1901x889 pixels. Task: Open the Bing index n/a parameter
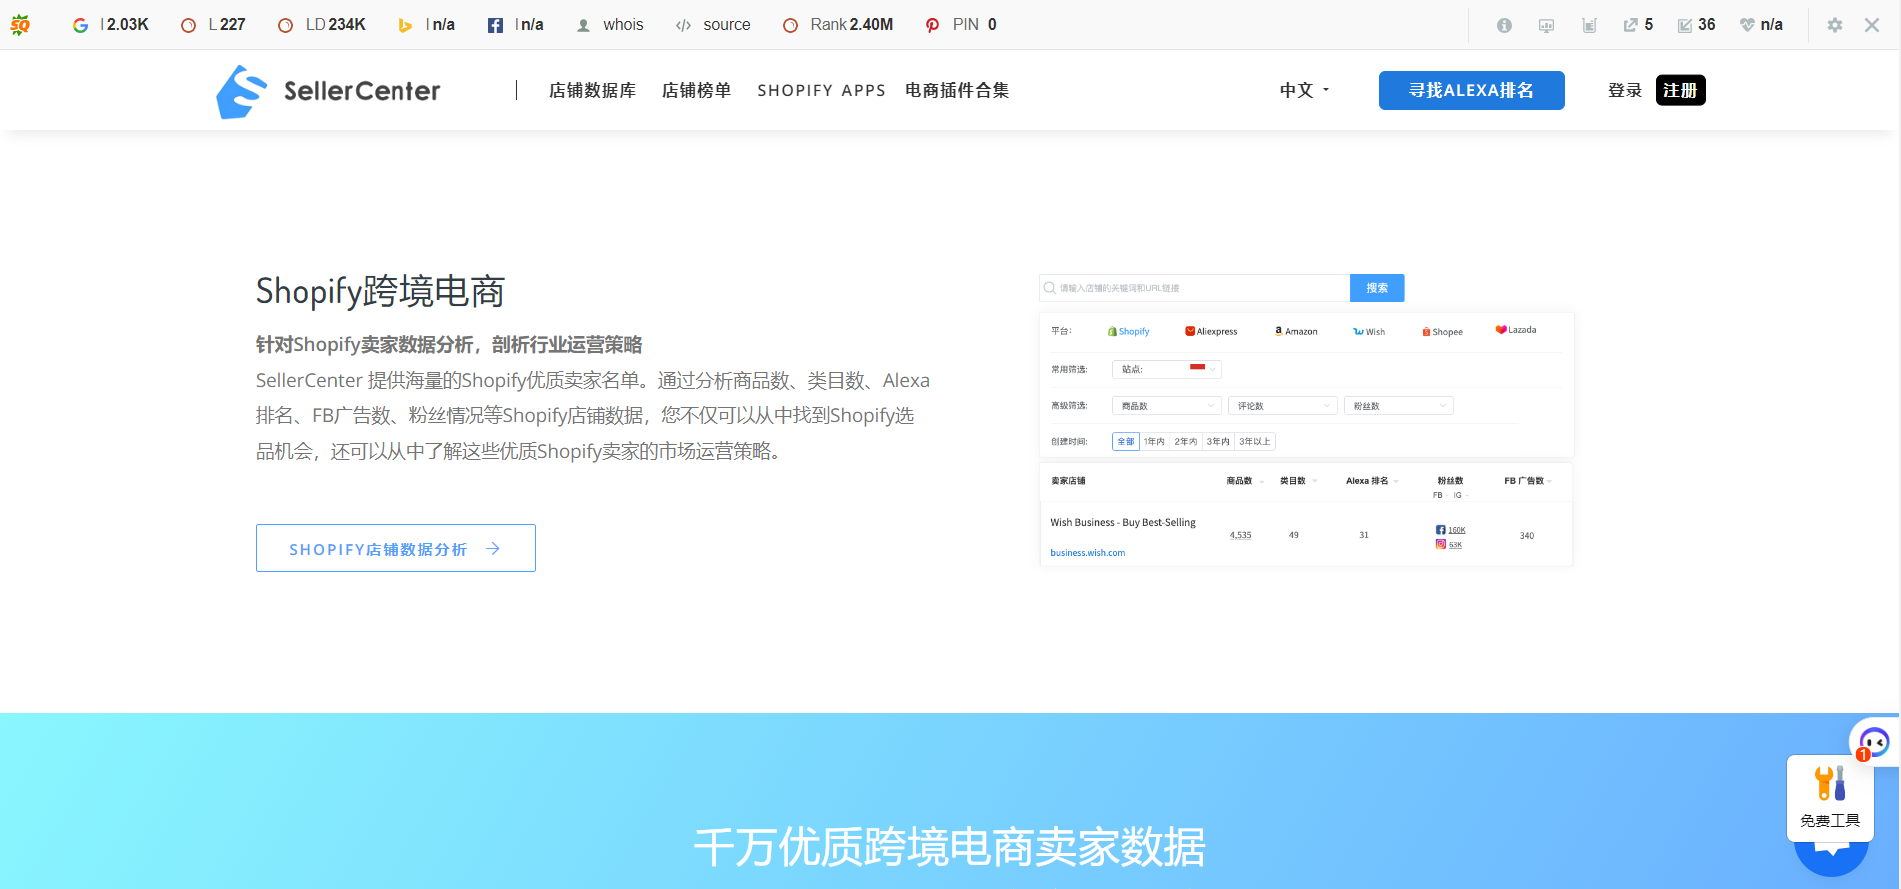[426, 25]
